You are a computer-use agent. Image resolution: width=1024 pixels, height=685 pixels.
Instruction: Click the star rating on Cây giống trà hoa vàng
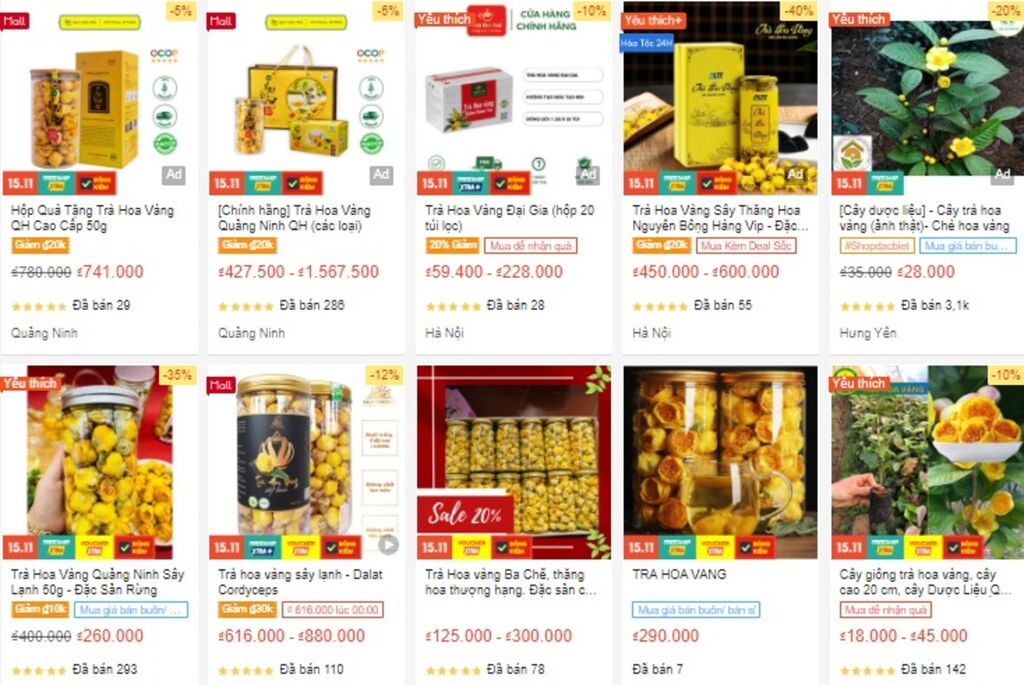coord(867,670)
